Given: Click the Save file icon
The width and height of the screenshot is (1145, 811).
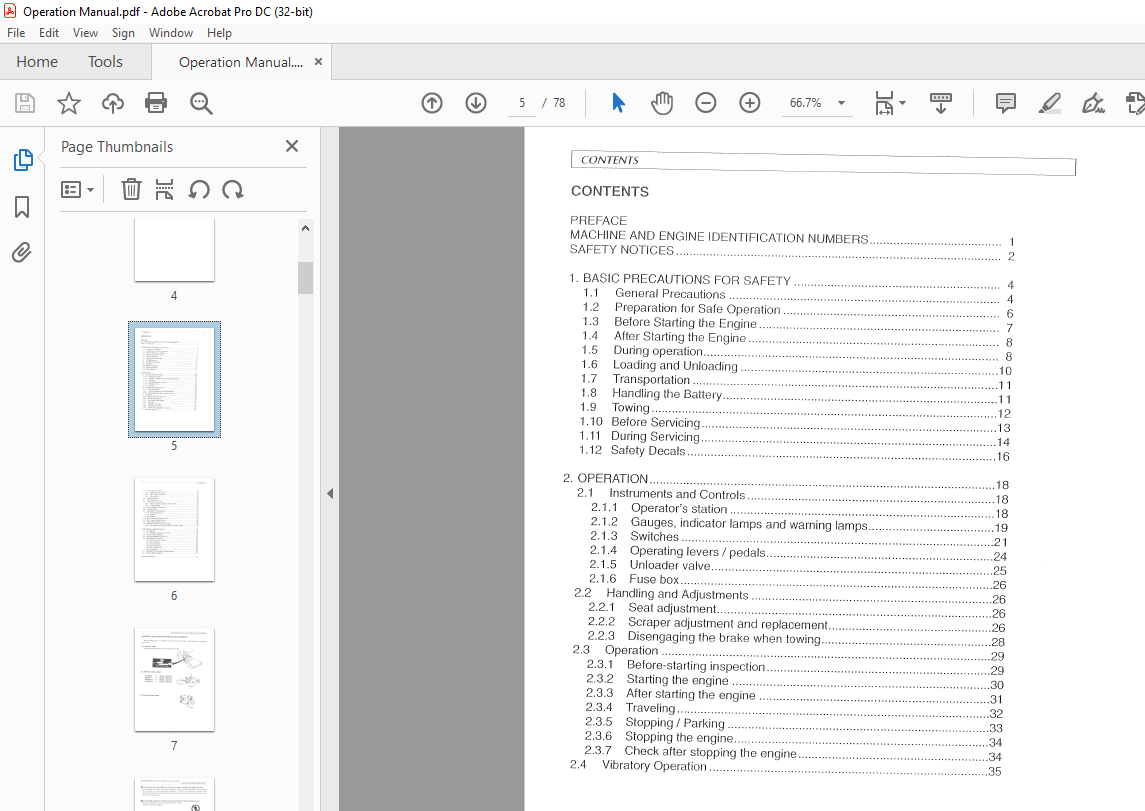Looking at the screenshot, I should pos(25,103).
